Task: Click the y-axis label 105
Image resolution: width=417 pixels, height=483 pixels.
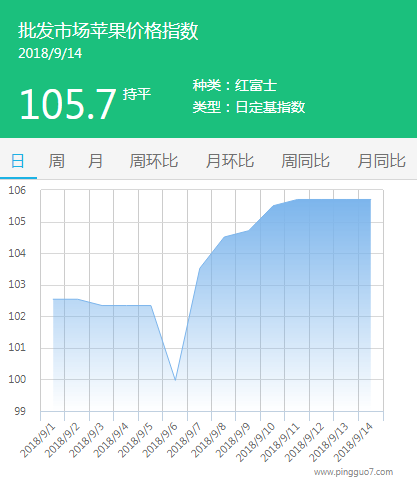Action: pos(17,221)
